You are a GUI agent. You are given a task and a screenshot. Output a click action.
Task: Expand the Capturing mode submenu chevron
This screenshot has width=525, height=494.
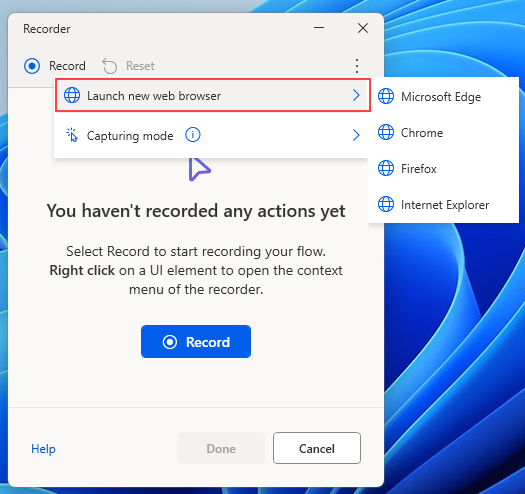pos(356,135)
